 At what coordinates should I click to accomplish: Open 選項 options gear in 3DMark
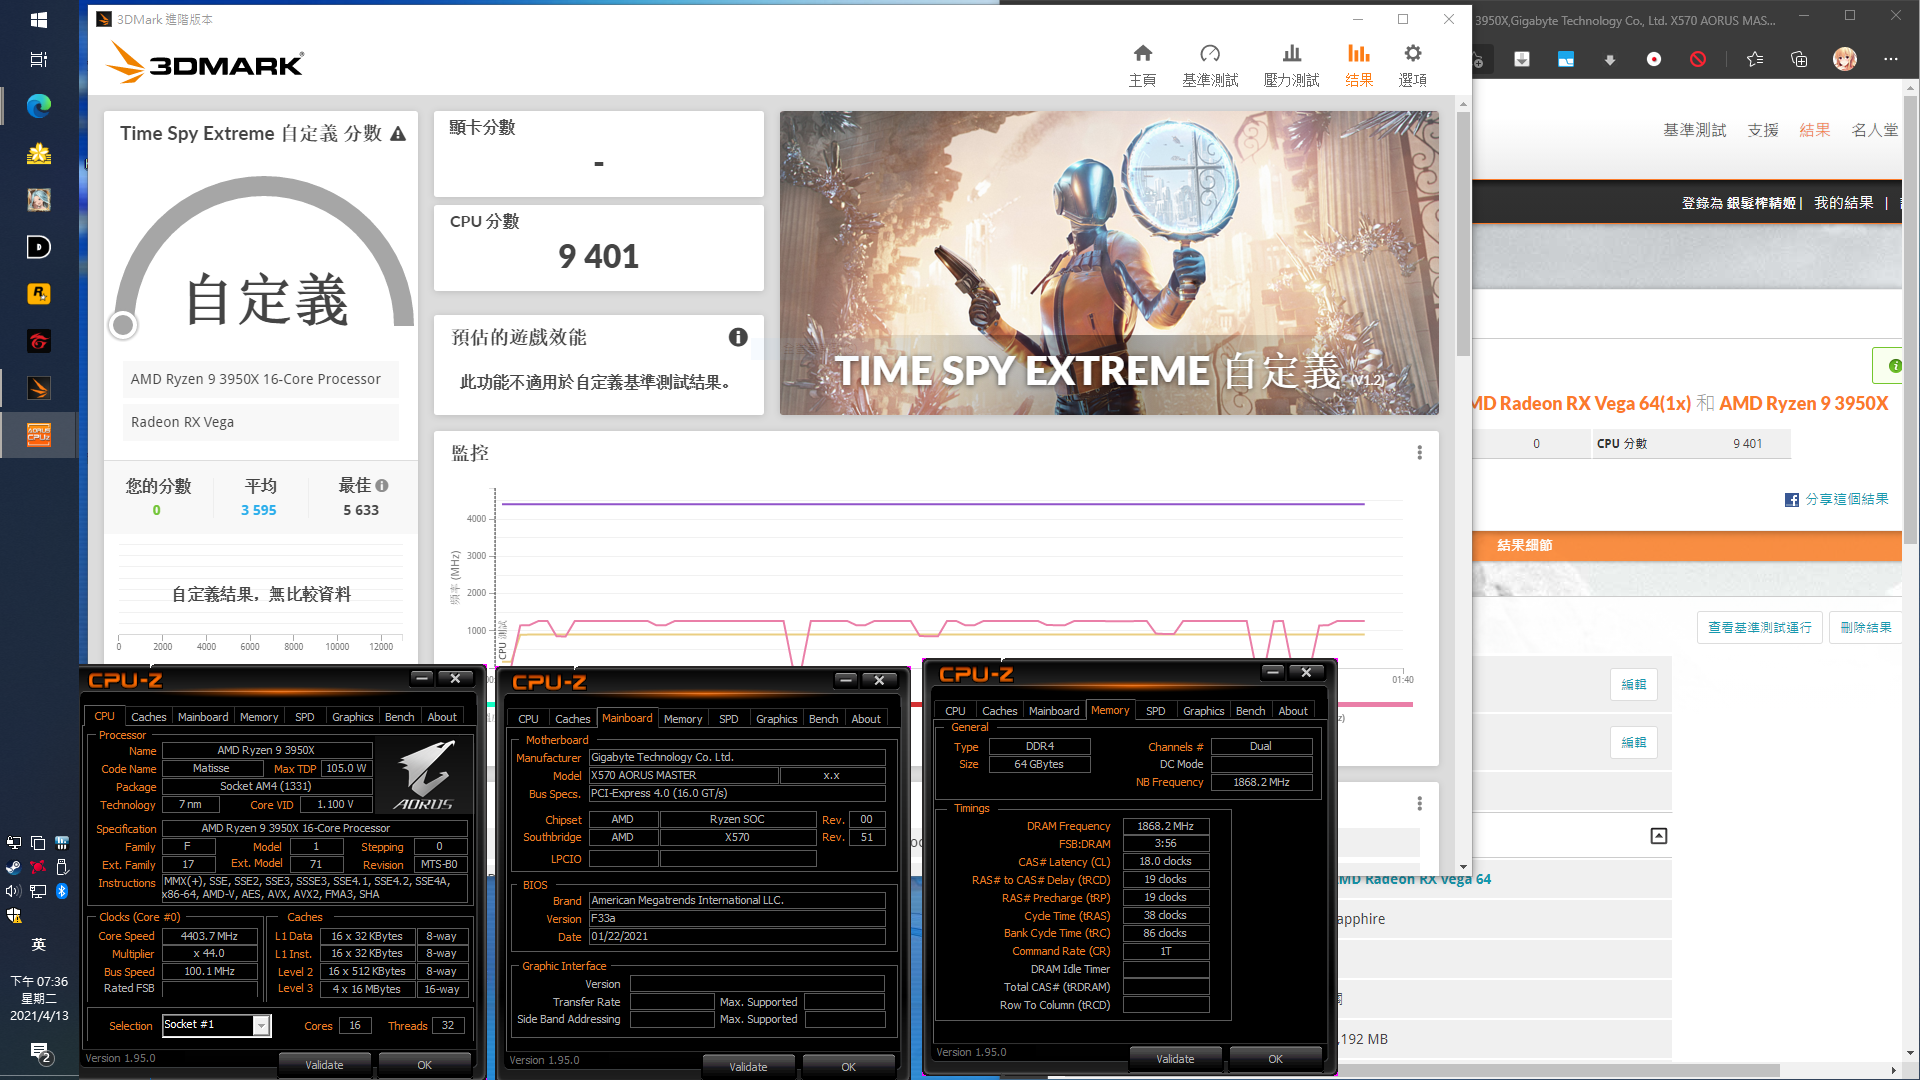pyautogui.click(x=1412, y=66)
